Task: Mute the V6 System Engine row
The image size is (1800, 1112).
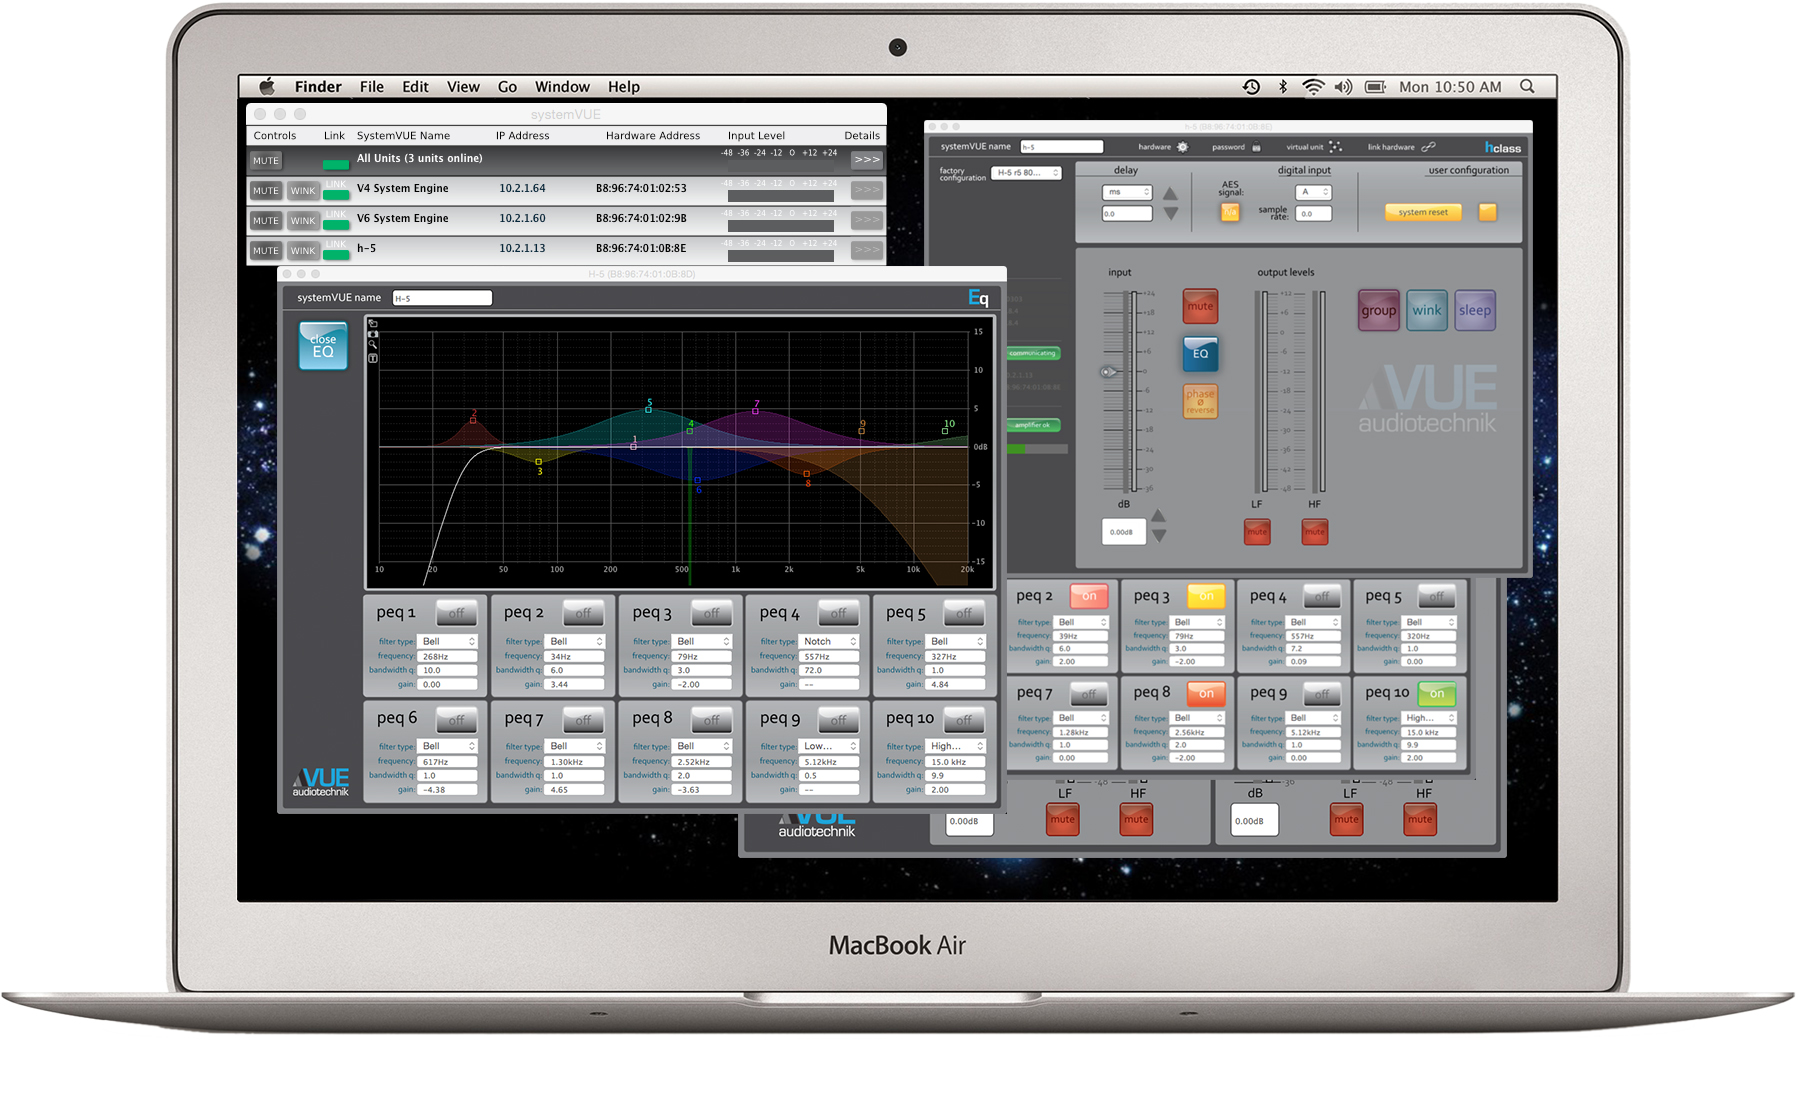Action: click(266, 220)
